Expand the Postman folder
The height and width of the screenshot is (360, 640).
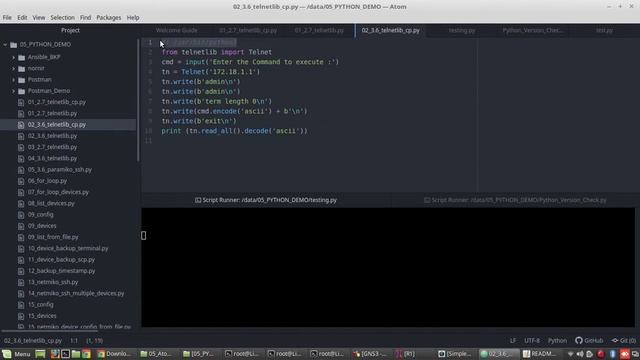[13, 80]
